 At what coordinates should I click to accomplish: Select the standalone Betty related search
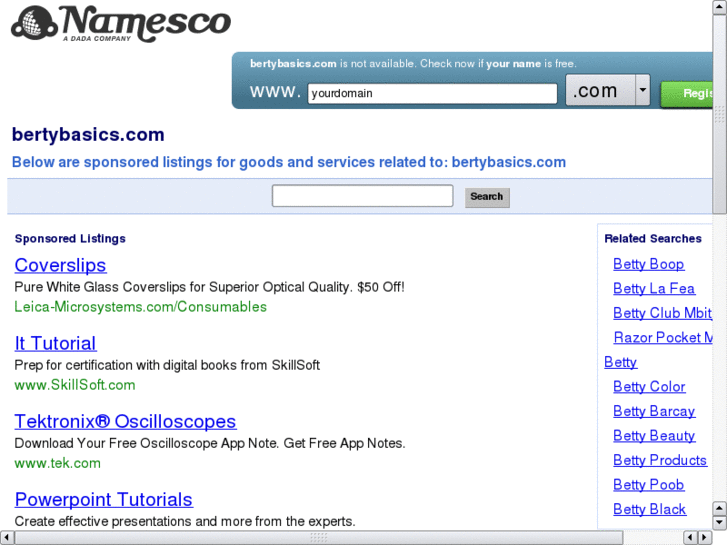(x=620, y=362)
